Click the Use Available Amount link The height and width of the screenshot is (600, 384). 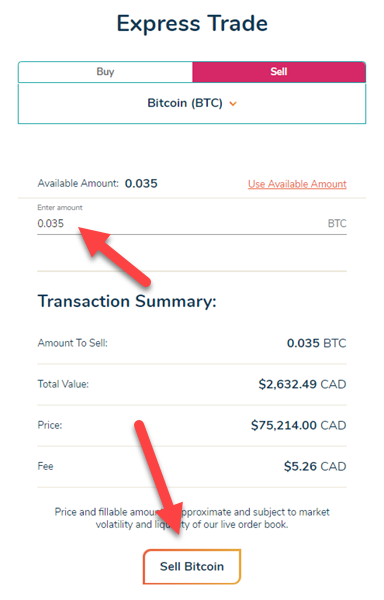coord(297,184)
